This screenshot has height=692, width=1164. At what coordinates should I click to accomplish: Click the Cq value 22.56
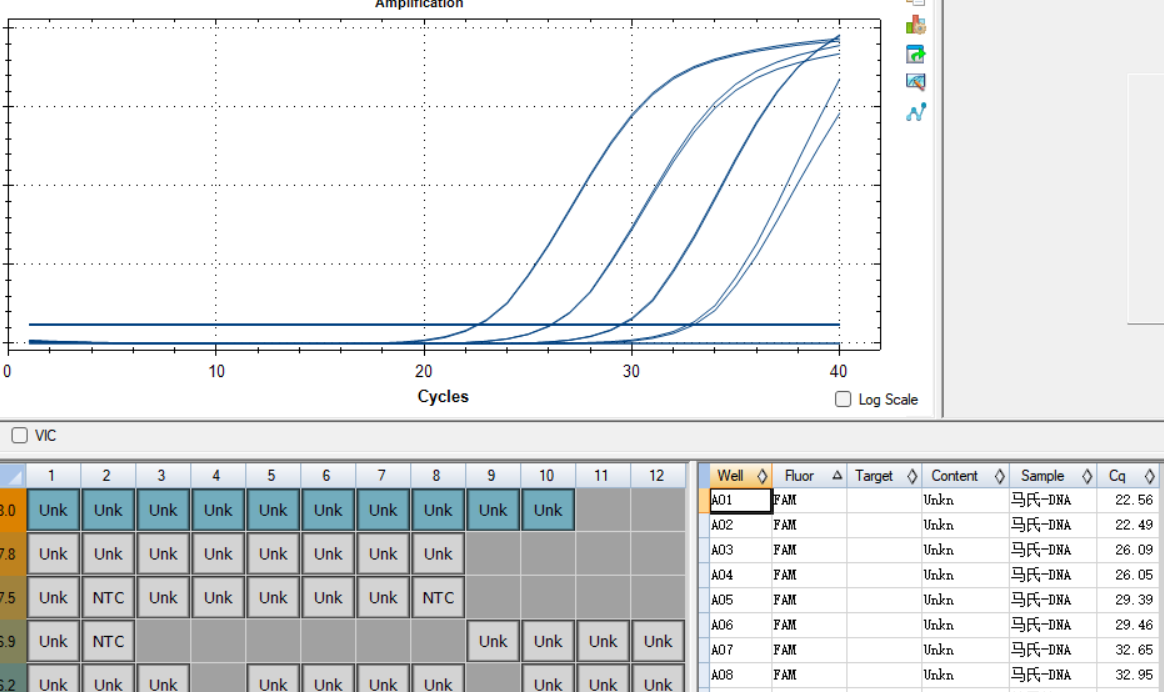1134,500
